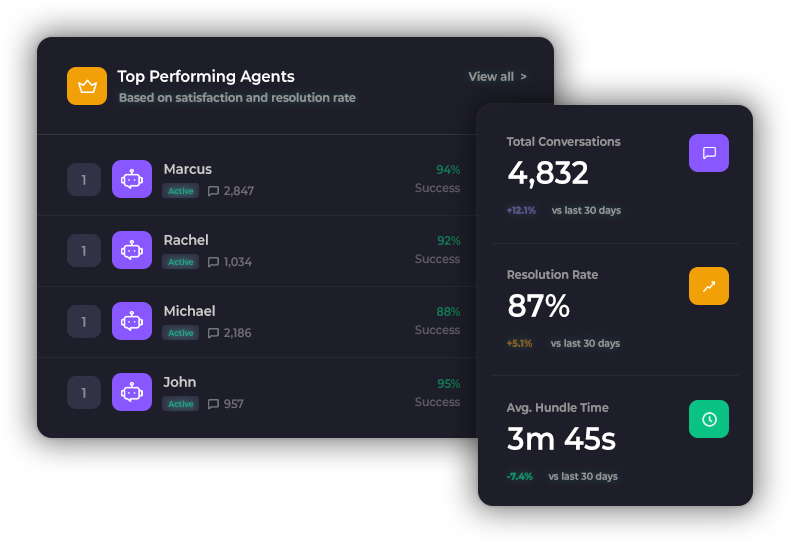Click John's purple robot avatar
Viewport: 790px width, 543px height.
[132, 392]
